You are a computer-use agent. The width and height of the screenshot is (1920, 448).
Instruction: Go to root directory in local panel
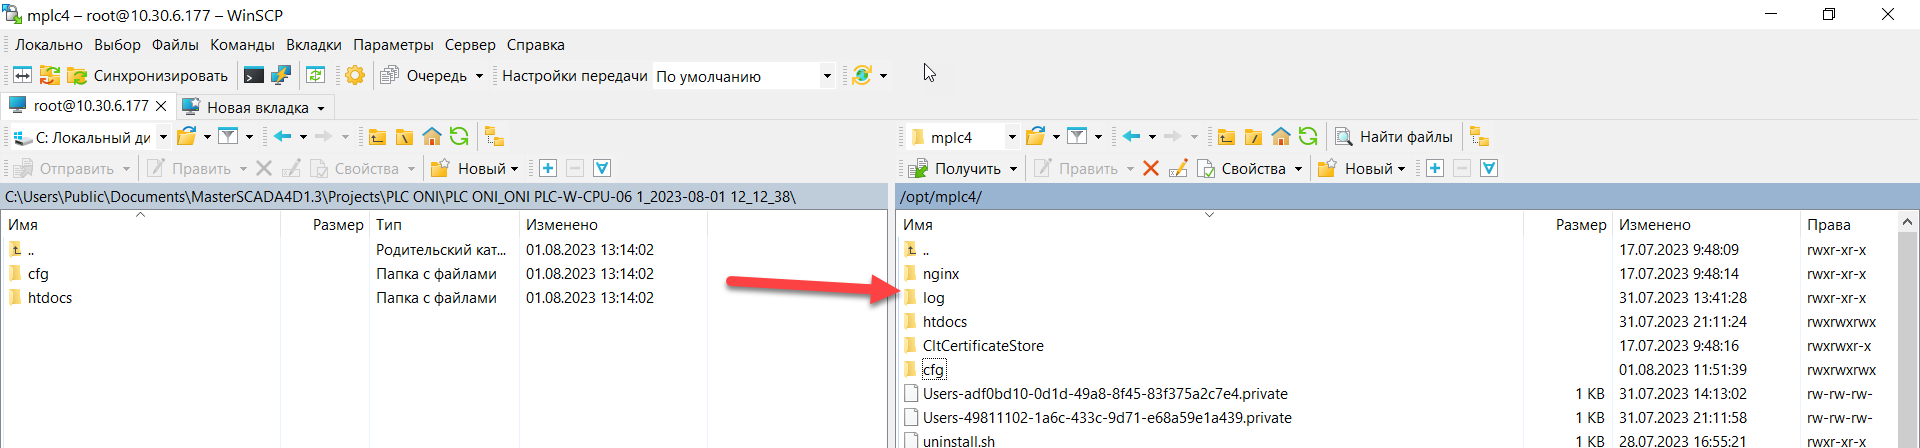(x=404, y=137)
